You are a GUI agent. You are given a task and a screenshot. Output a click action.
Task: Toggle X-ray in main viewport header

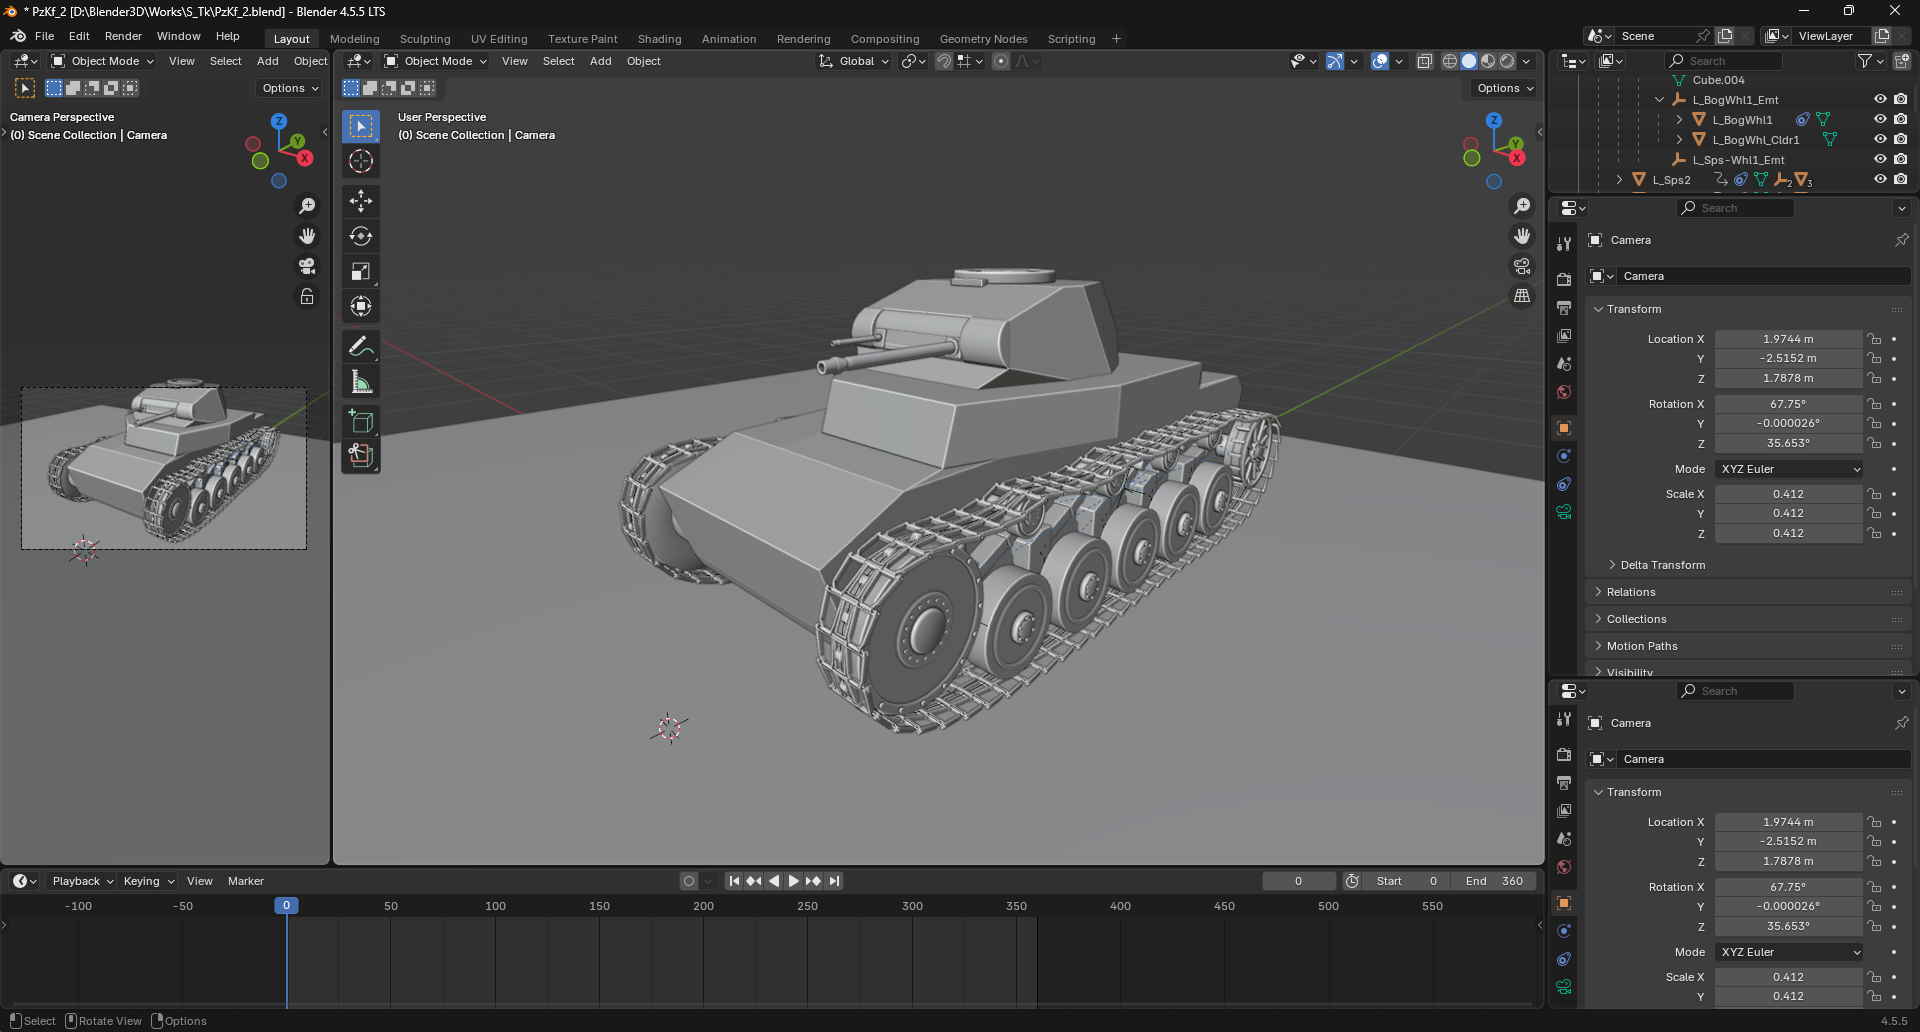(1425, 61)
